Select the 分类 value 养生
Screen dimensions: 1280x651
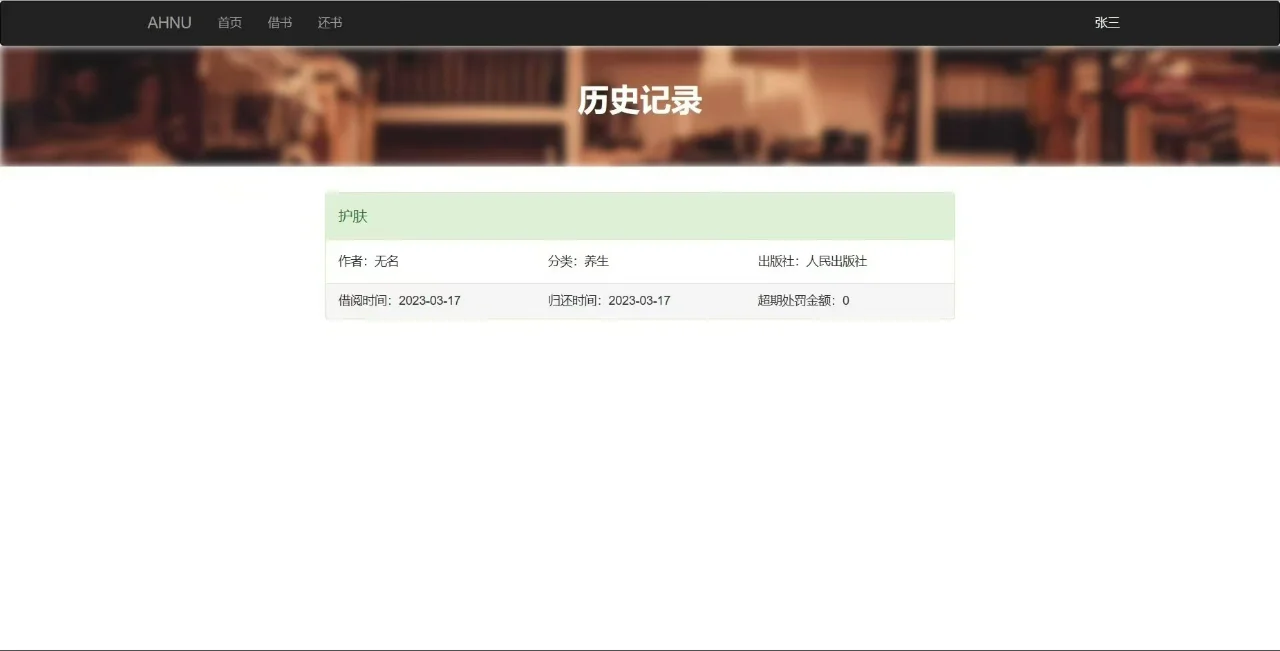click(x=582, y=261)
